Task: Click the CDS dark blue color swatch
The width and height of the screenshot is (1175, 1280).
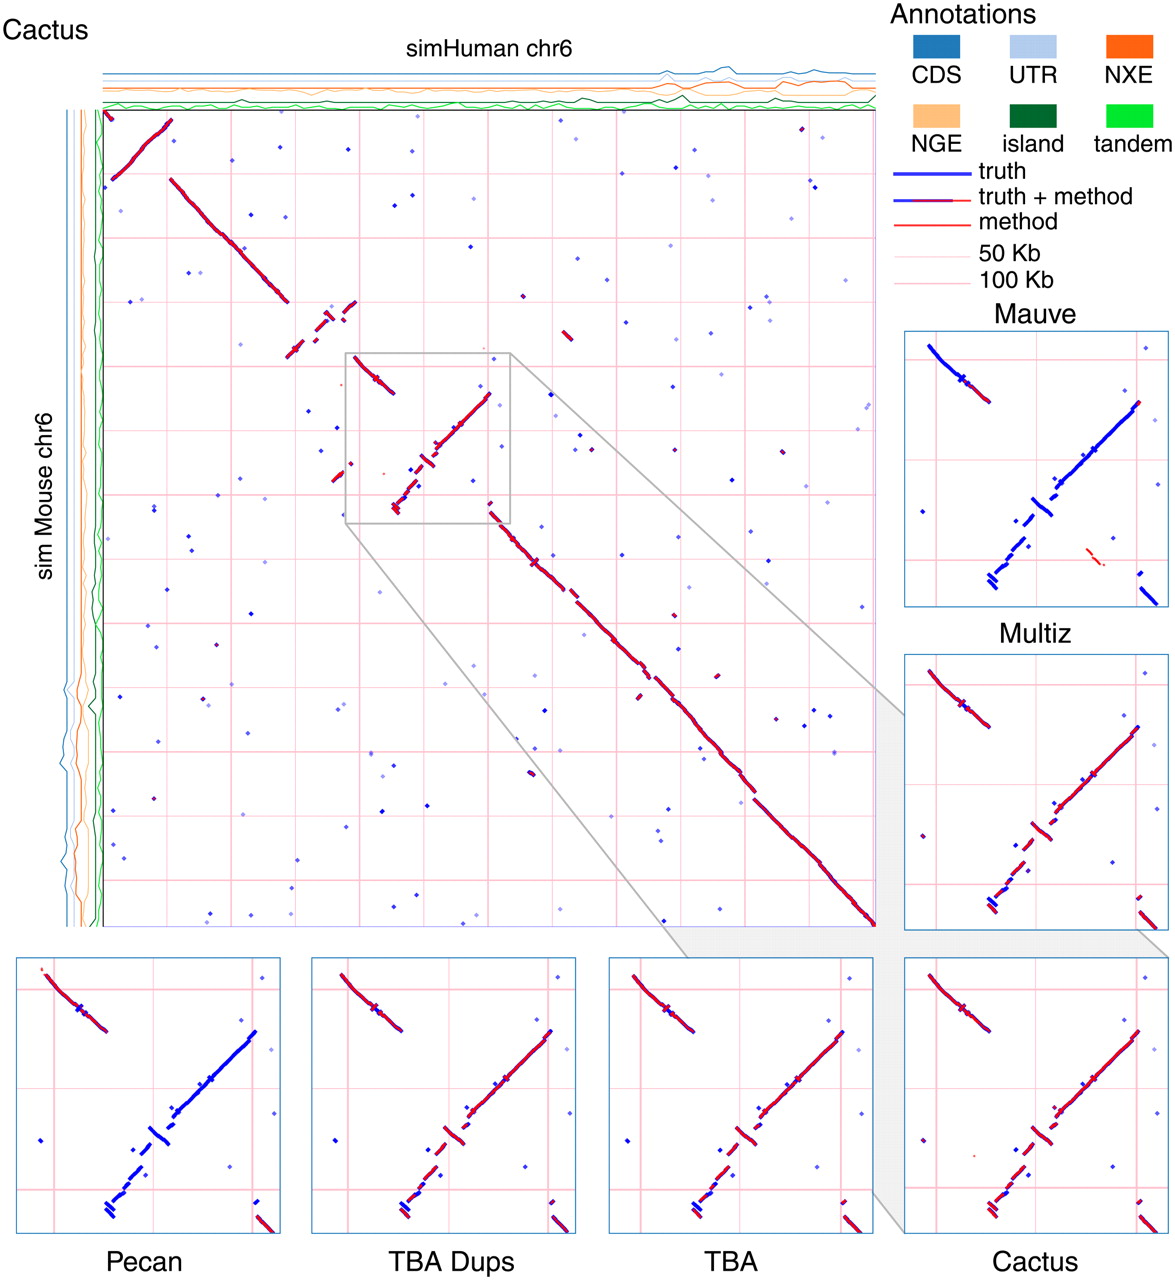Action: pyautogui.click(x=936, y=46)
